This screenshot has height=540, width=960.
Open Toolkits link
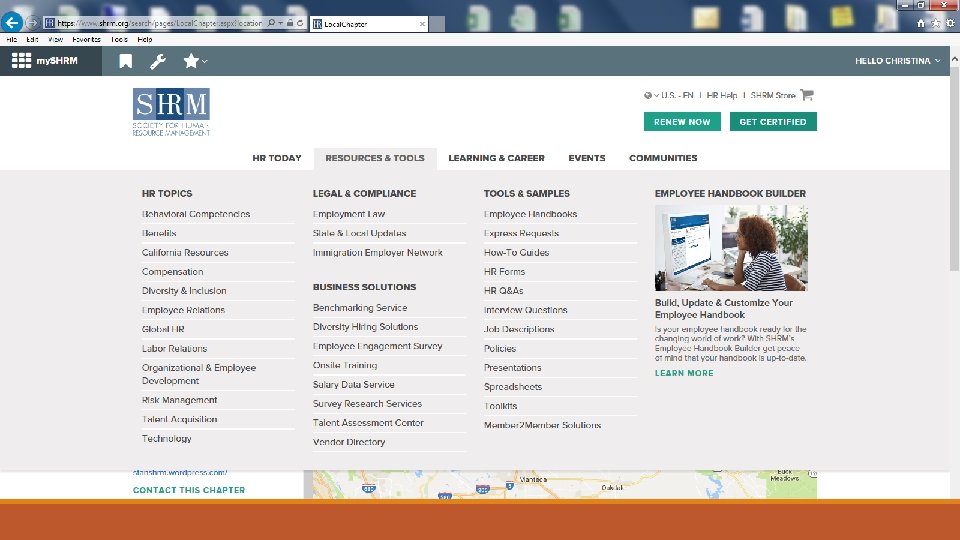(500, 406)
